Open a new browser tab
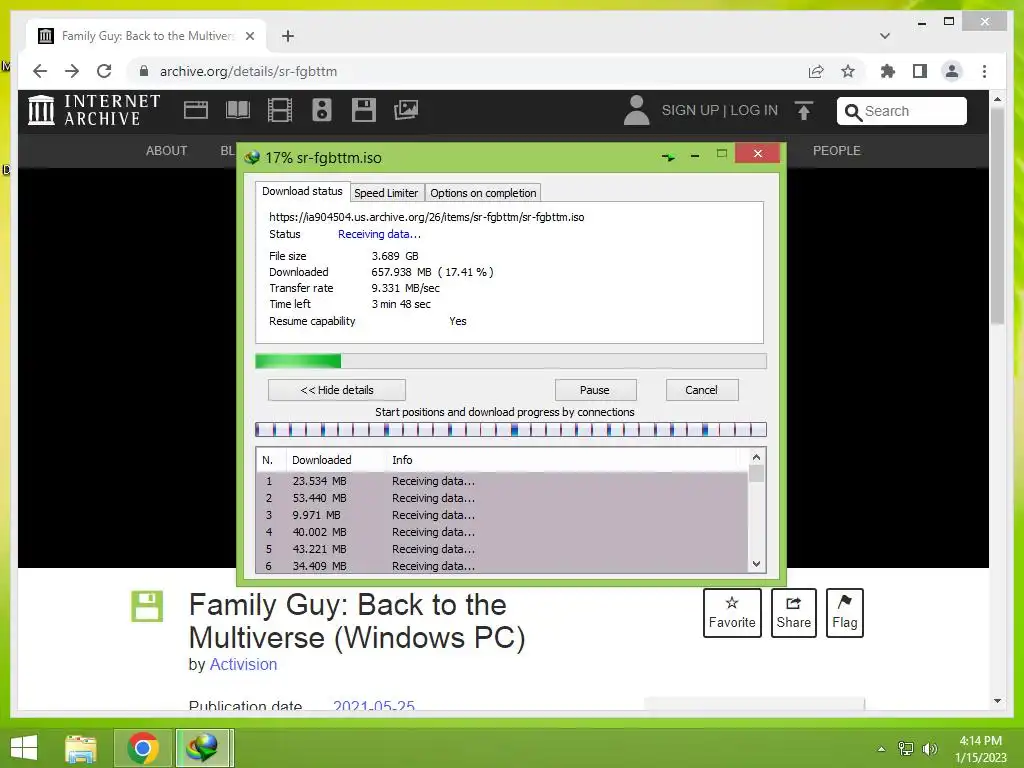Screen dimensions: 1024x768 [x=288, y=36]
